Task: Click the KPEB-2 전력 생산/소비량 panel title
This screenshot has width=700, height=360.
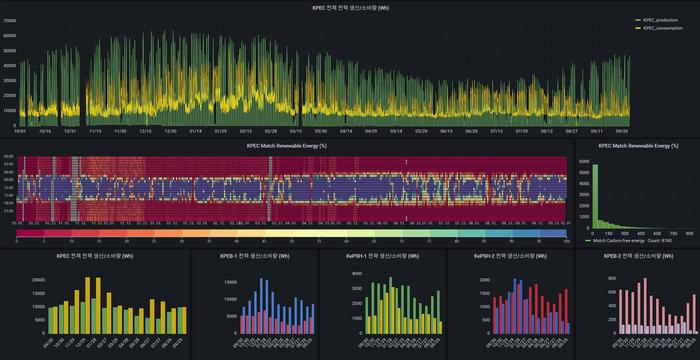Action: pos(638,256)
